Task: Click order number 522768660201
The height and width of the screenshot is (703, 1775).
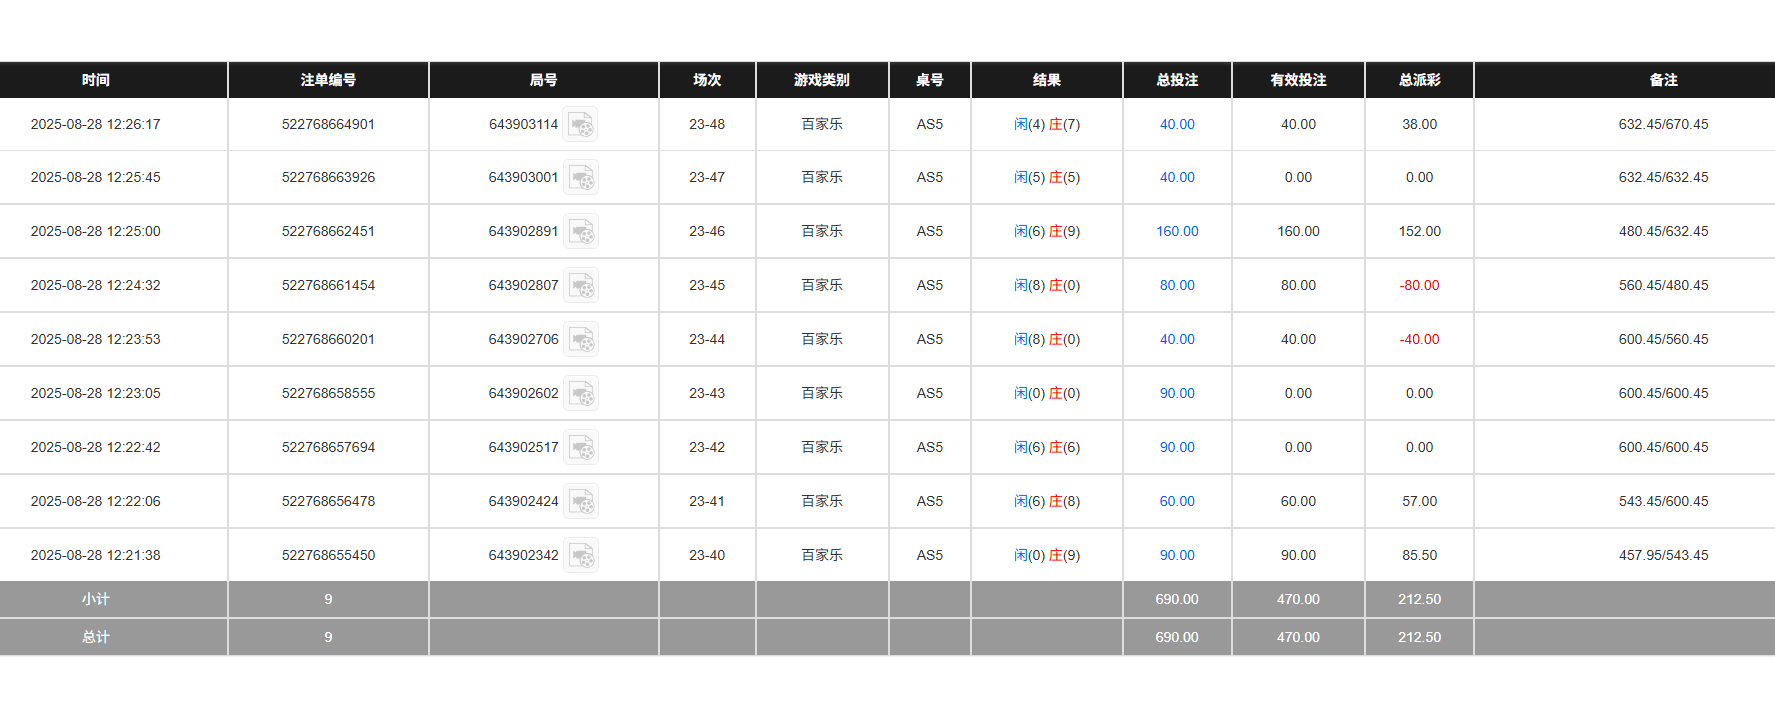Action: 328,339
